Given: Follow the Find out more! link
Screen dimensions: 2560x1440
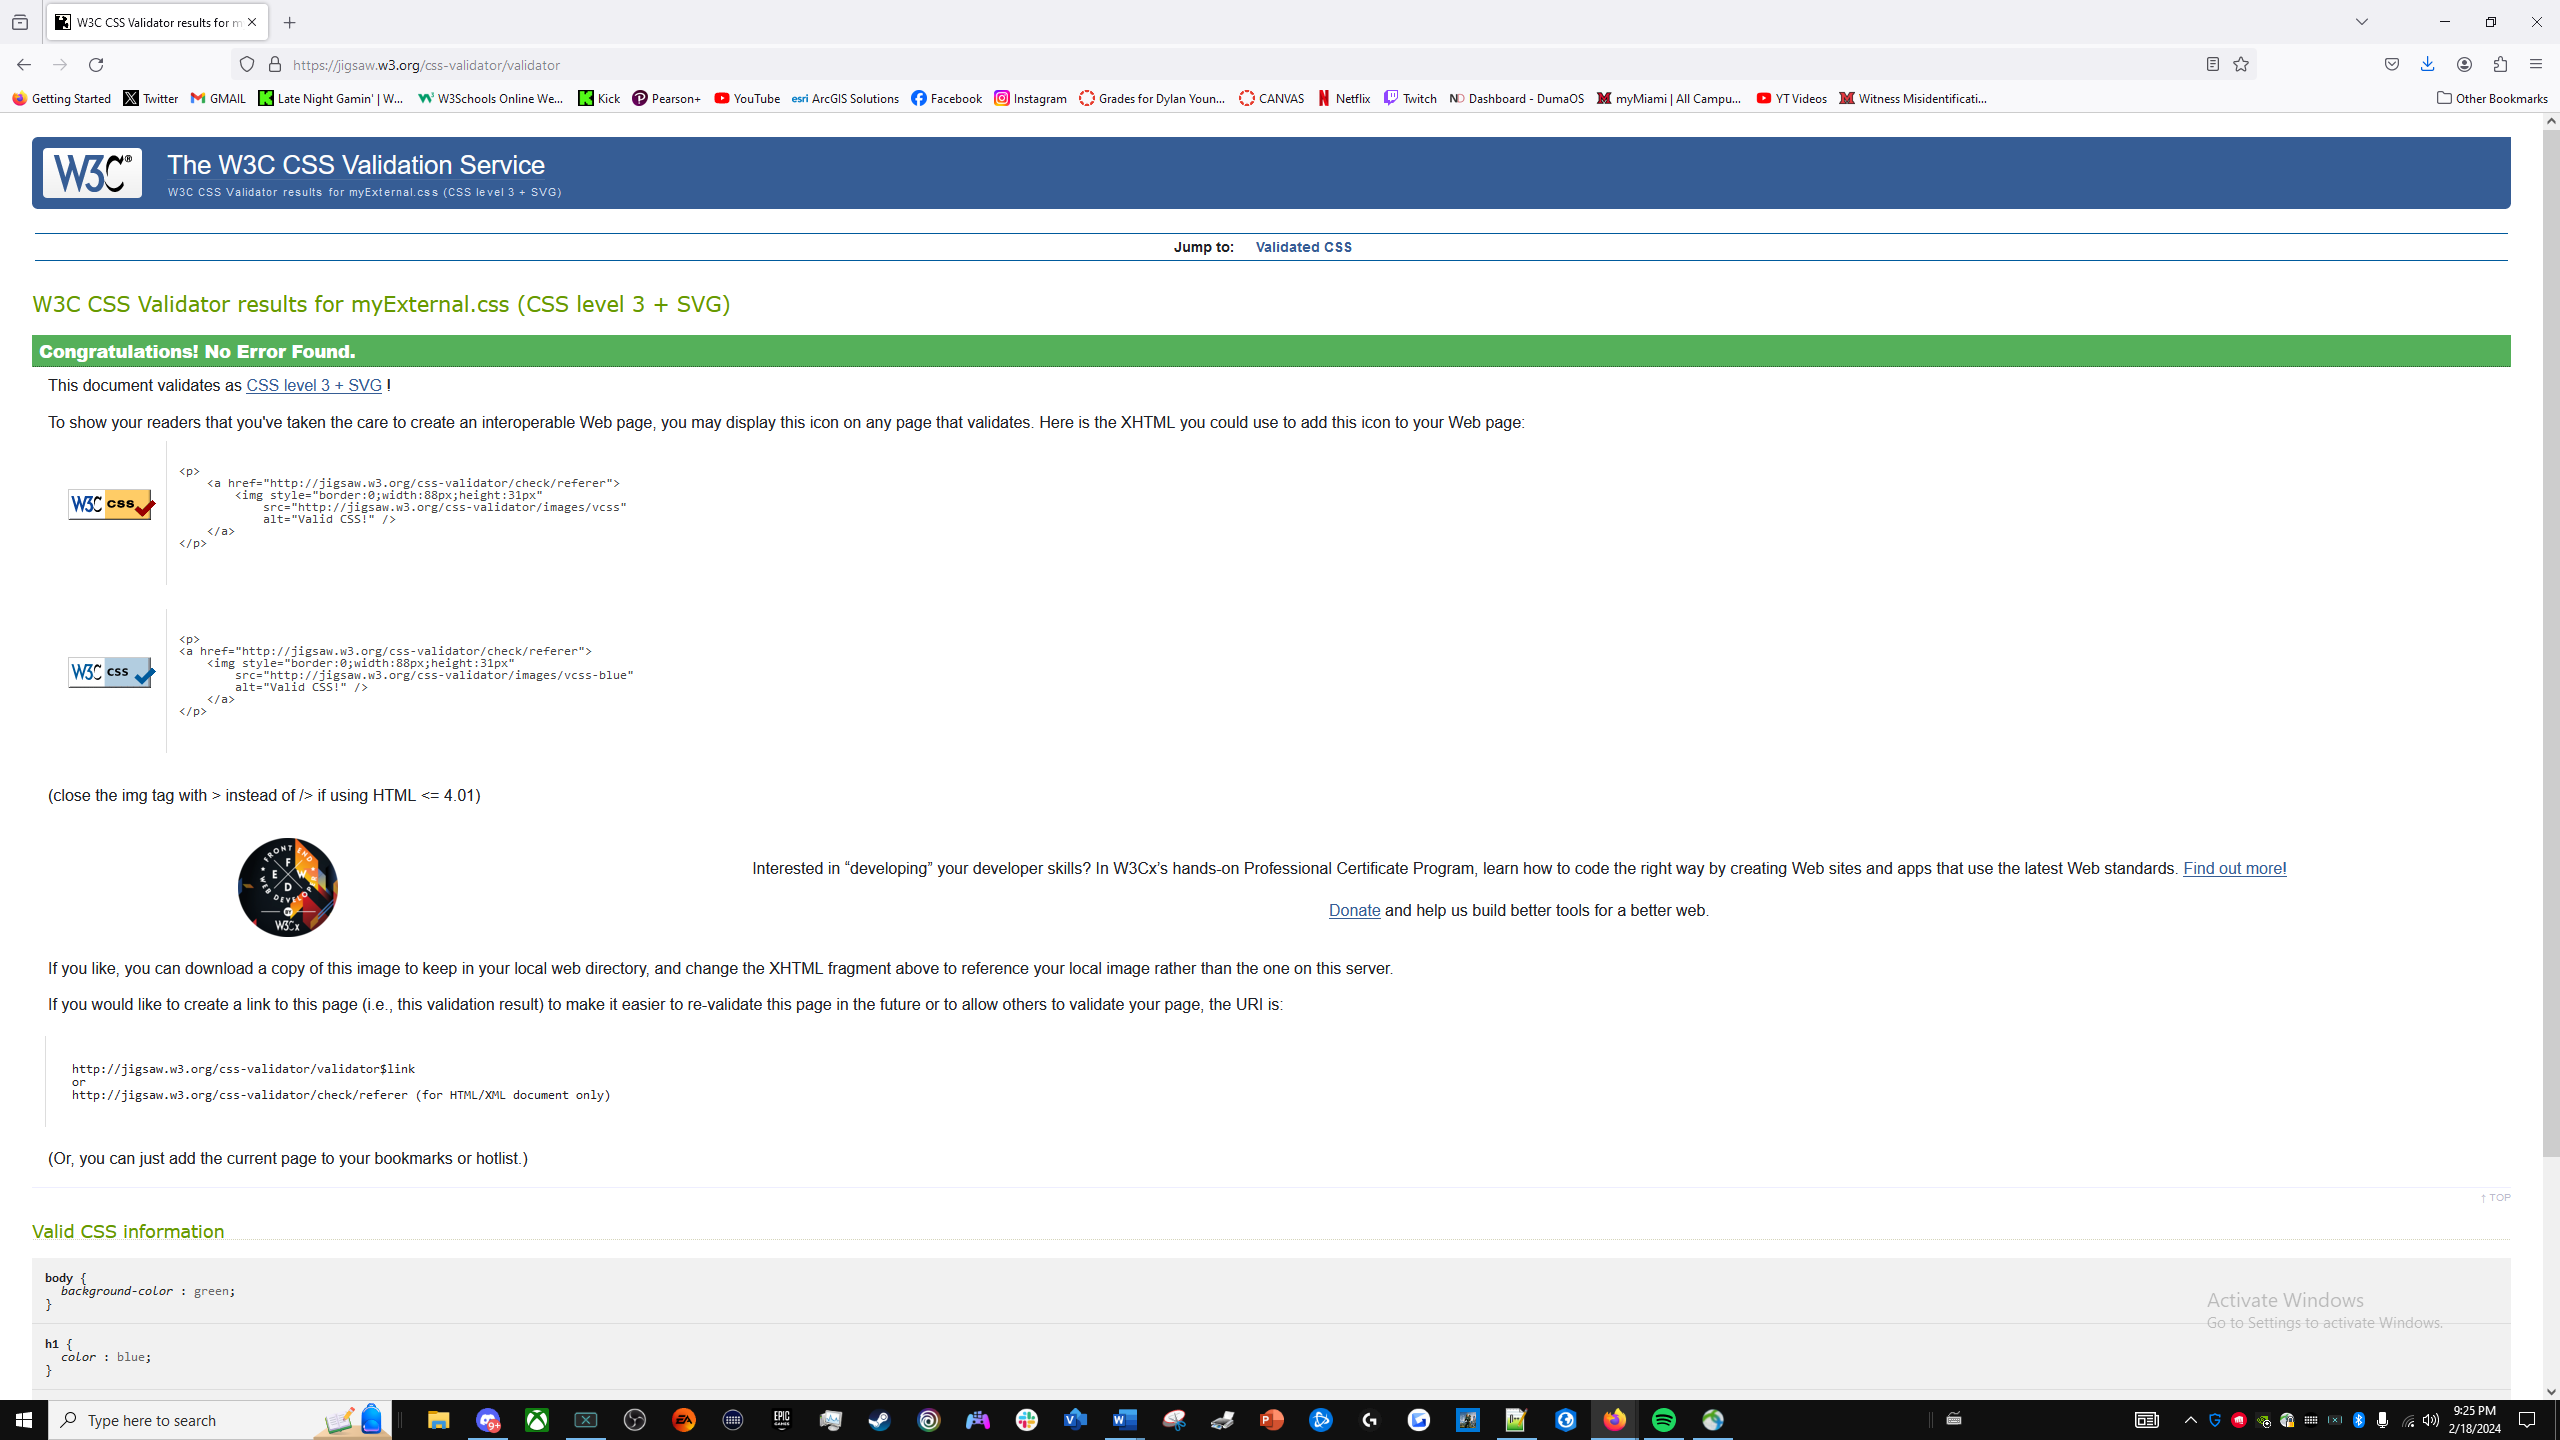Looking at the screenshot, I should click(x=2234, y=868).
